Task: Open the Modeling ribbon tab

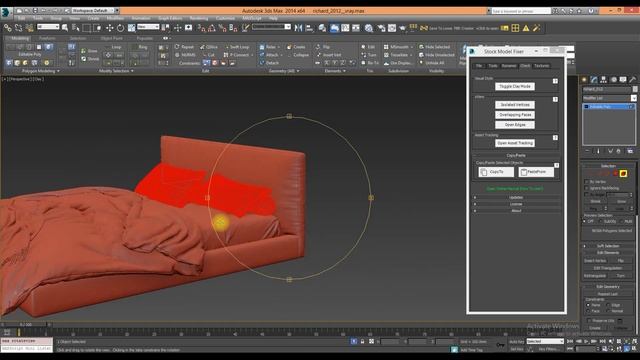Action: [x=20, y=38]
